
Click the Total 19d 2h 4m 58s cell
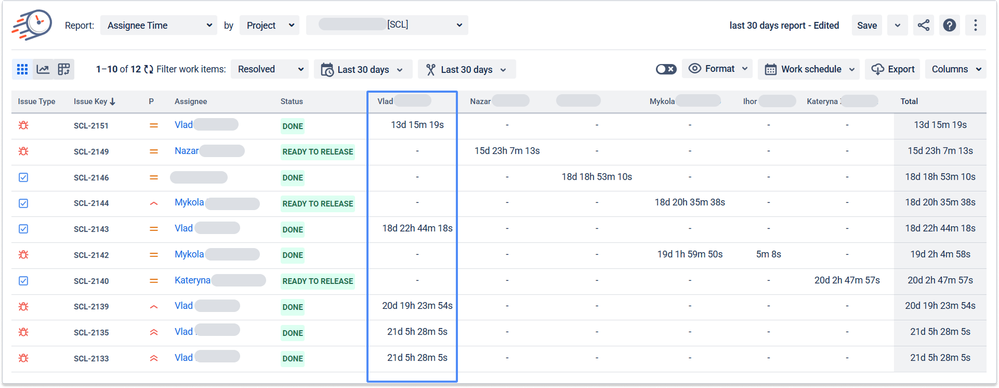(x=940, y=254)
